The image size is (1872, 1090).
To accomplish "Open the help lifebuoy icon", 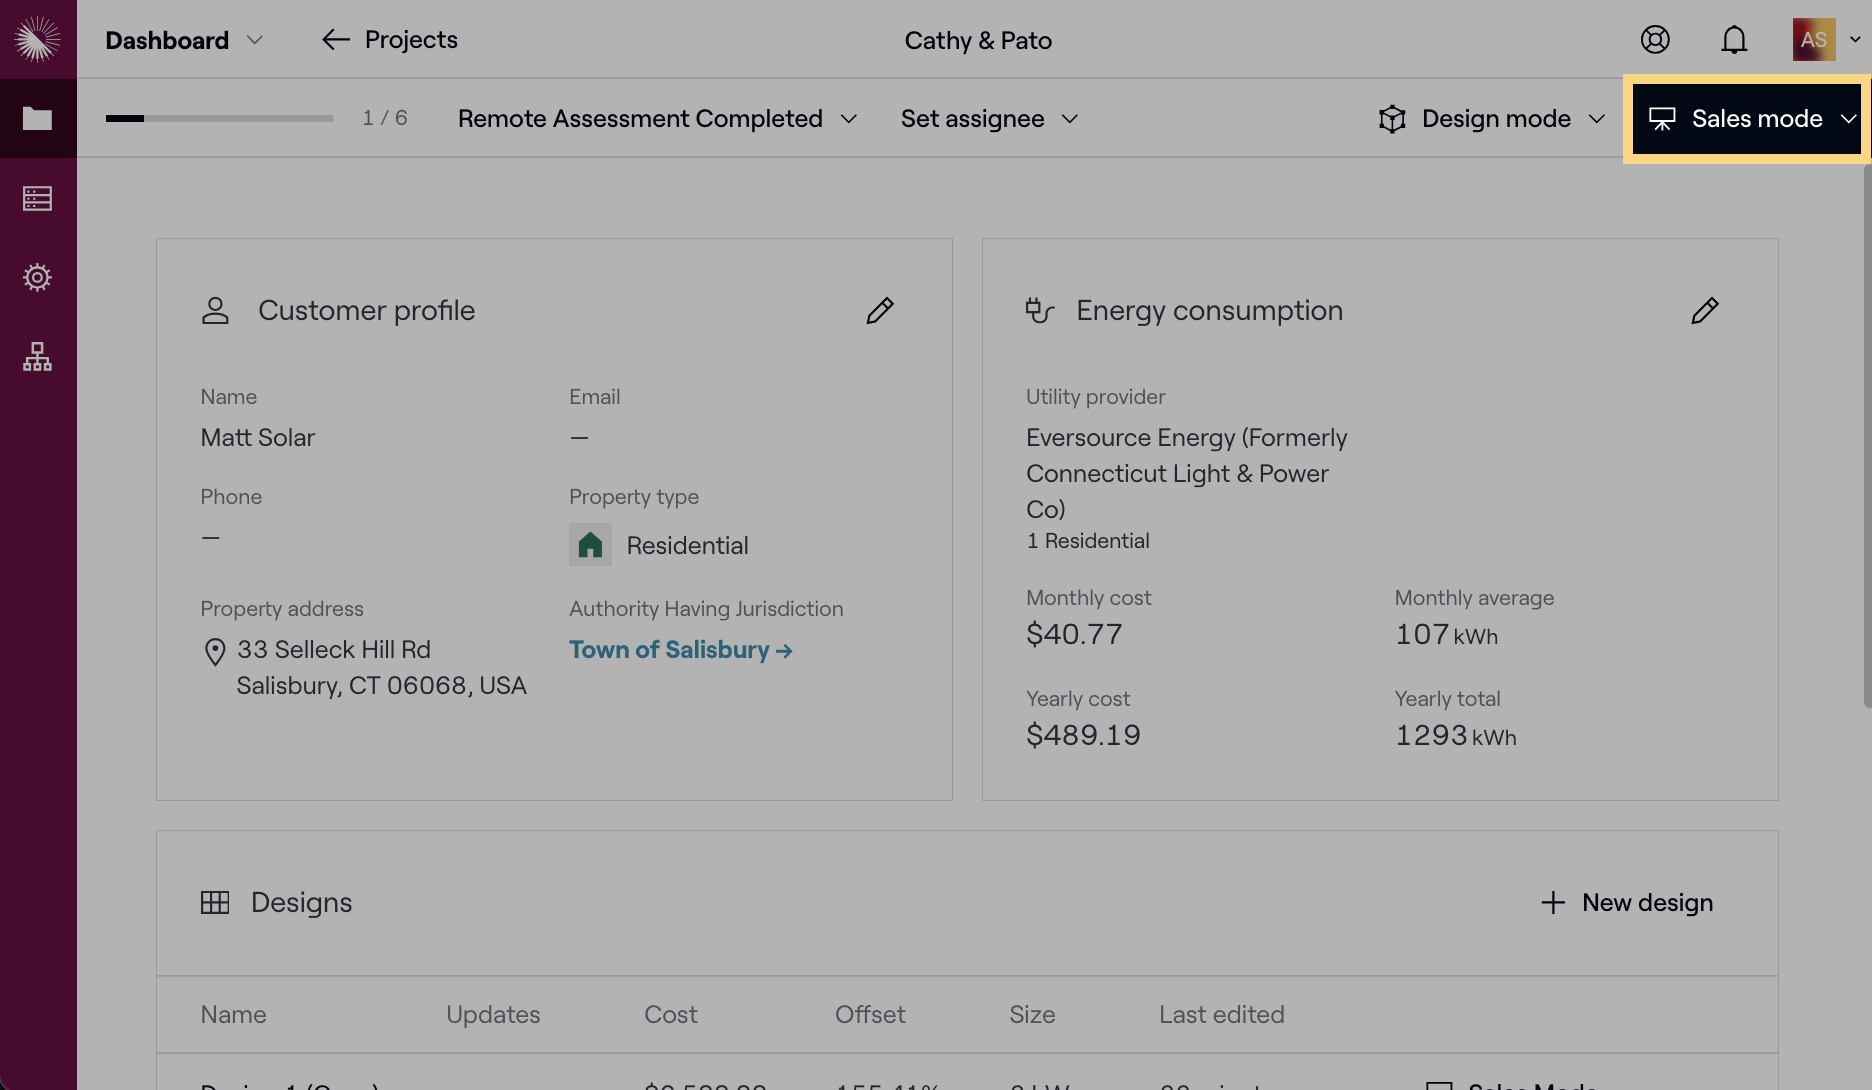I will click(1655, 39).
